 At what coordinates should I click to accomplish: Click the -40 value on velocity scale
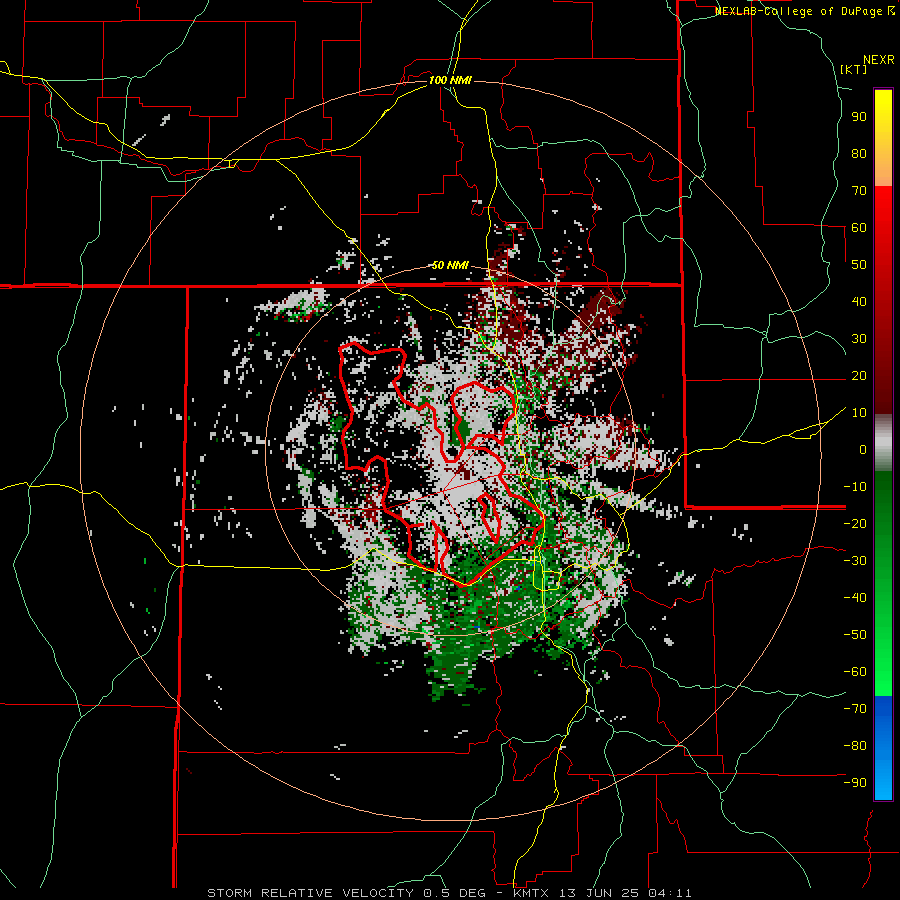(855, 598)
